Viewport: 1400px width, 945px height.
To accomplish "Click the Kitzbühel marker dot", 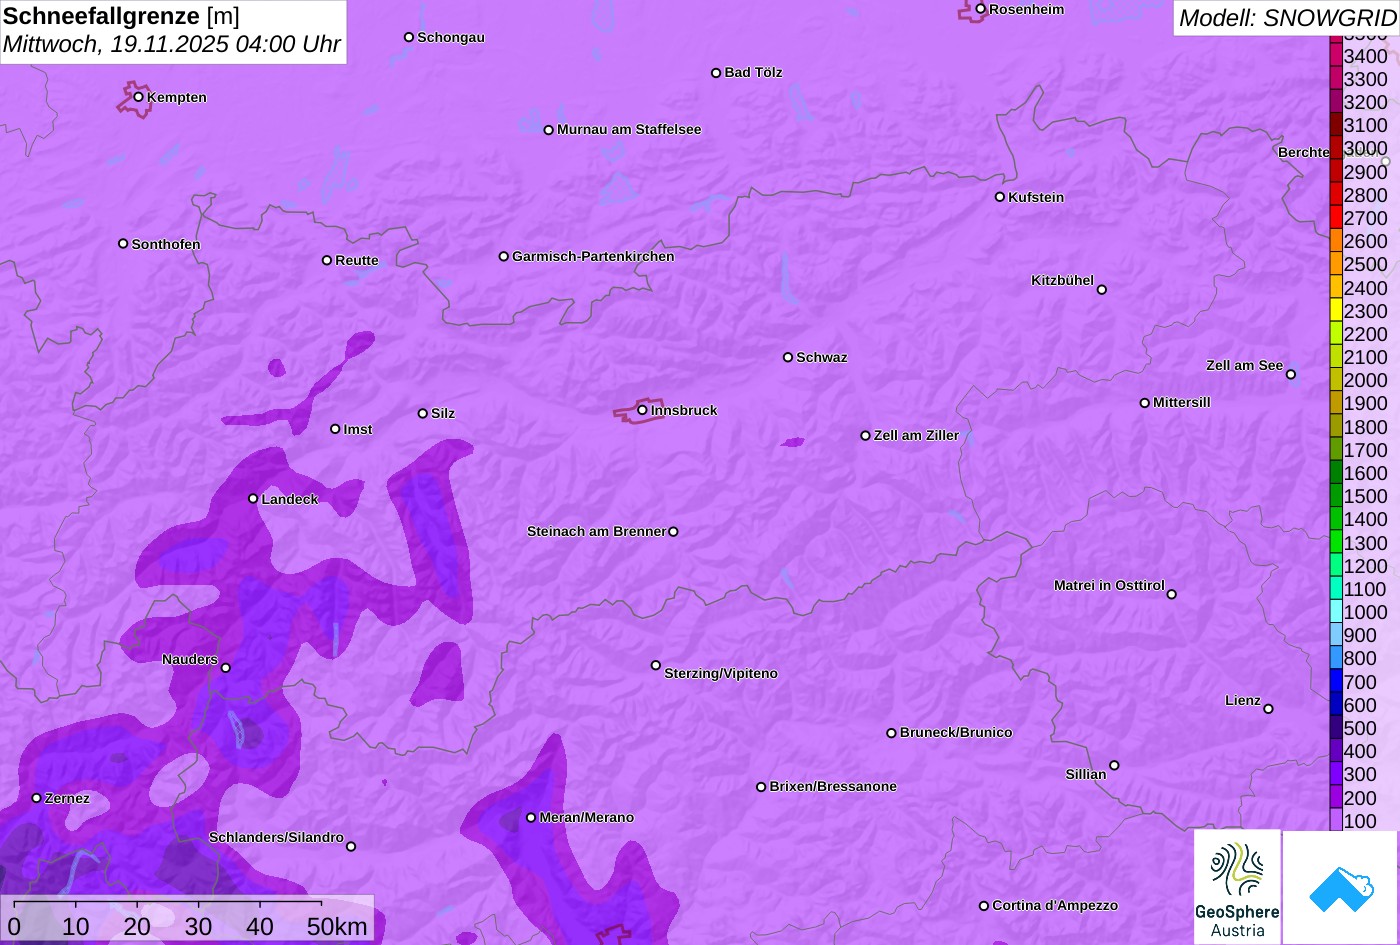I will (1101, 290).
